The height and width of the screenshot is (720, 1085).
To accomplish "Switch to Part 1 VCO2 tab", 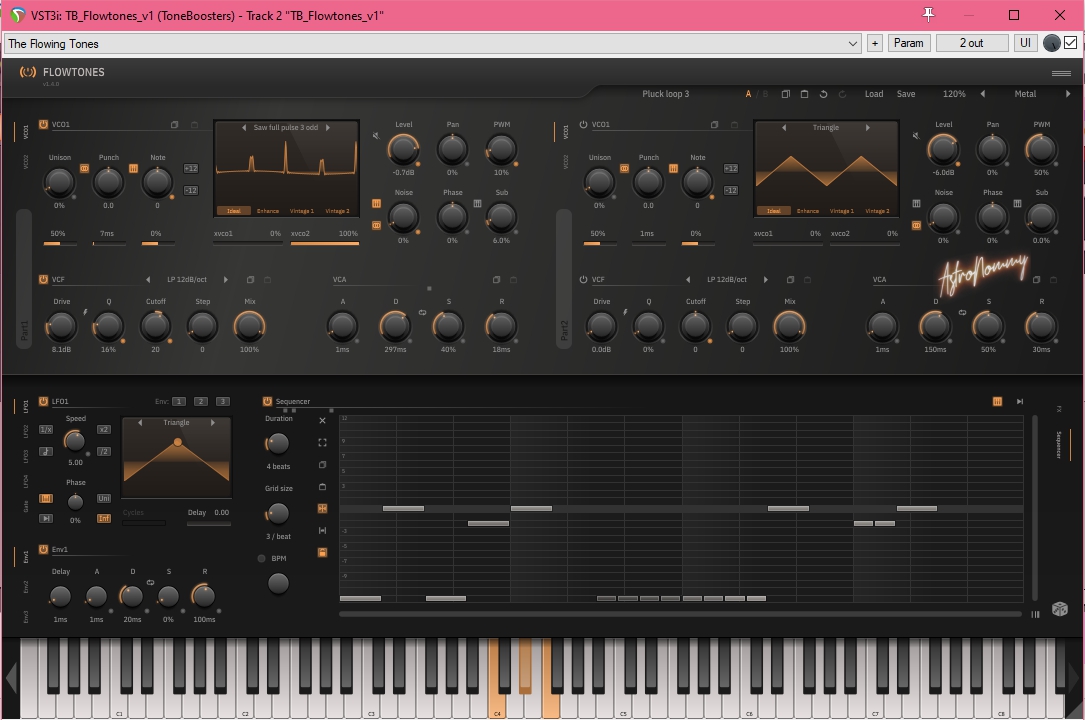I will click(x=26, y=162).
